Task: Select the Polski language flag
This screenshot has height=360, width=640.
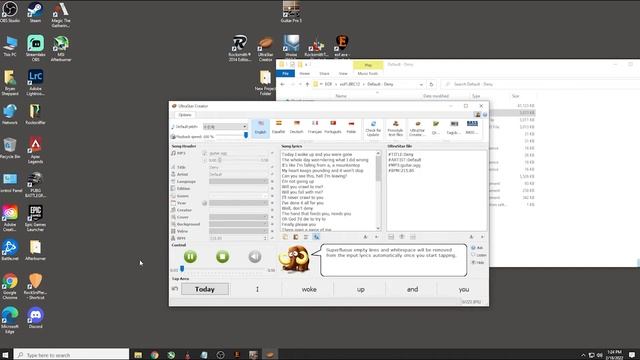Action: (351, 128)
